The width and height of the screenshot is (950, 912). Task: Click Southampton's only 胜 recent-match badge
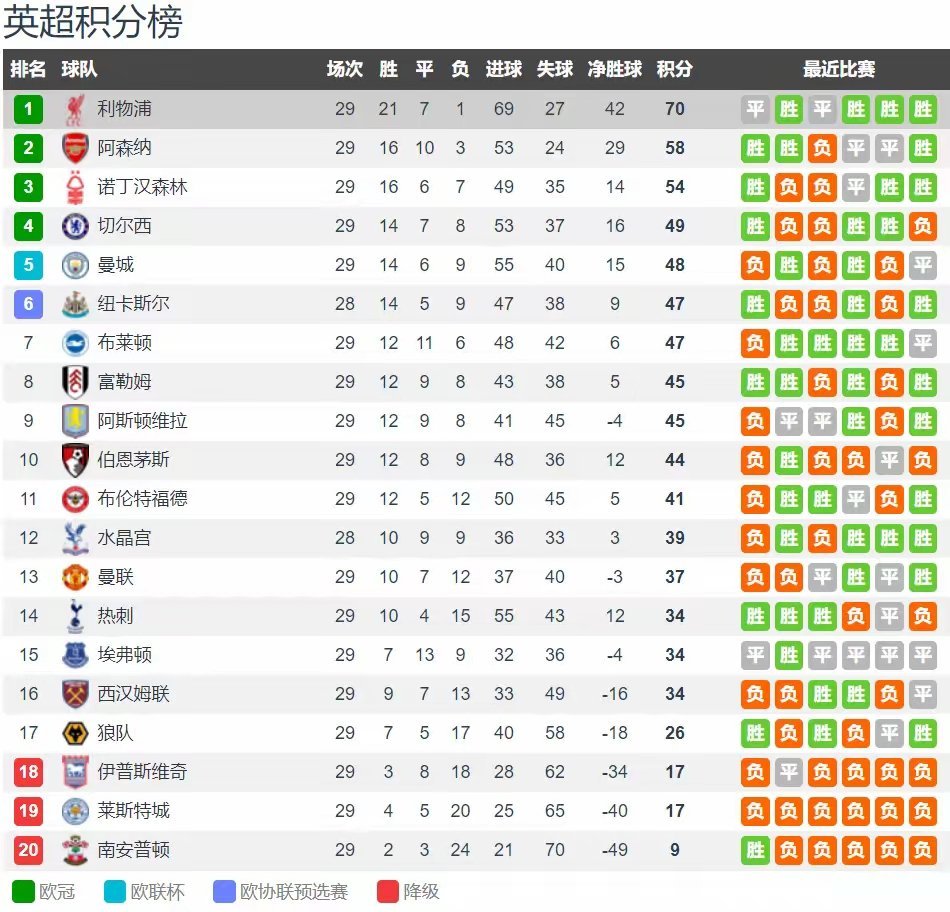[755, 850]
